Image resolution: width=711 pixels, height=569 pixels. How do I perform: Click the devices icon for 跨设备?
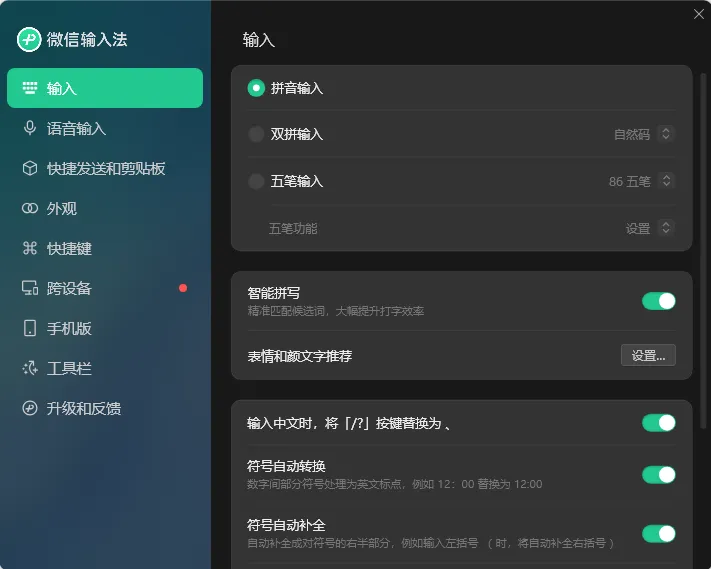(x=30, y=288)
